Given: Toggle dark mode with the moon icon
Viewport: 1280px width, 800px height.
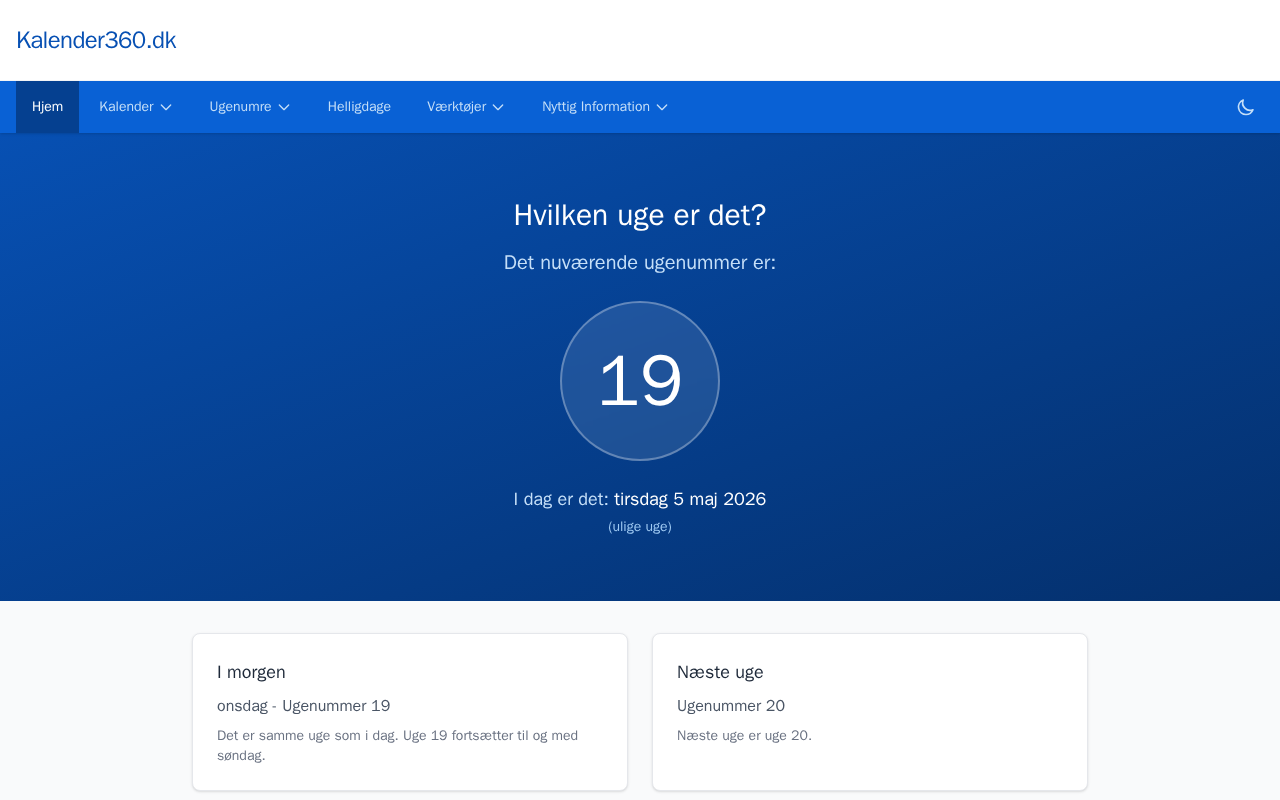Looking at the screenshot, I should pos(1245,107).
